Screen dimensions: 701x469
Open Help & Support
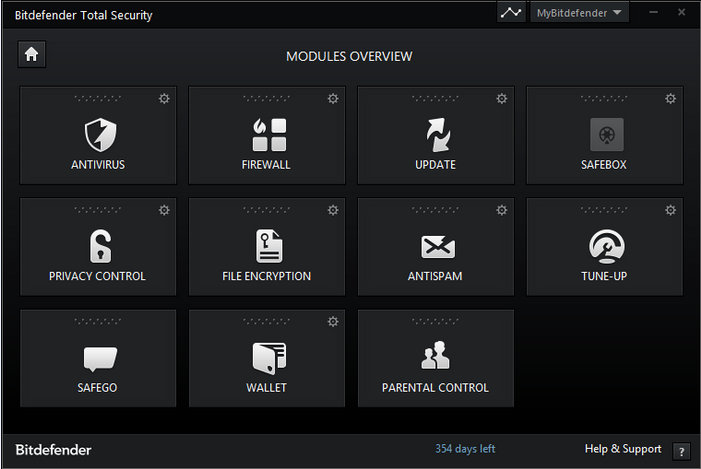tap(623, 448)
